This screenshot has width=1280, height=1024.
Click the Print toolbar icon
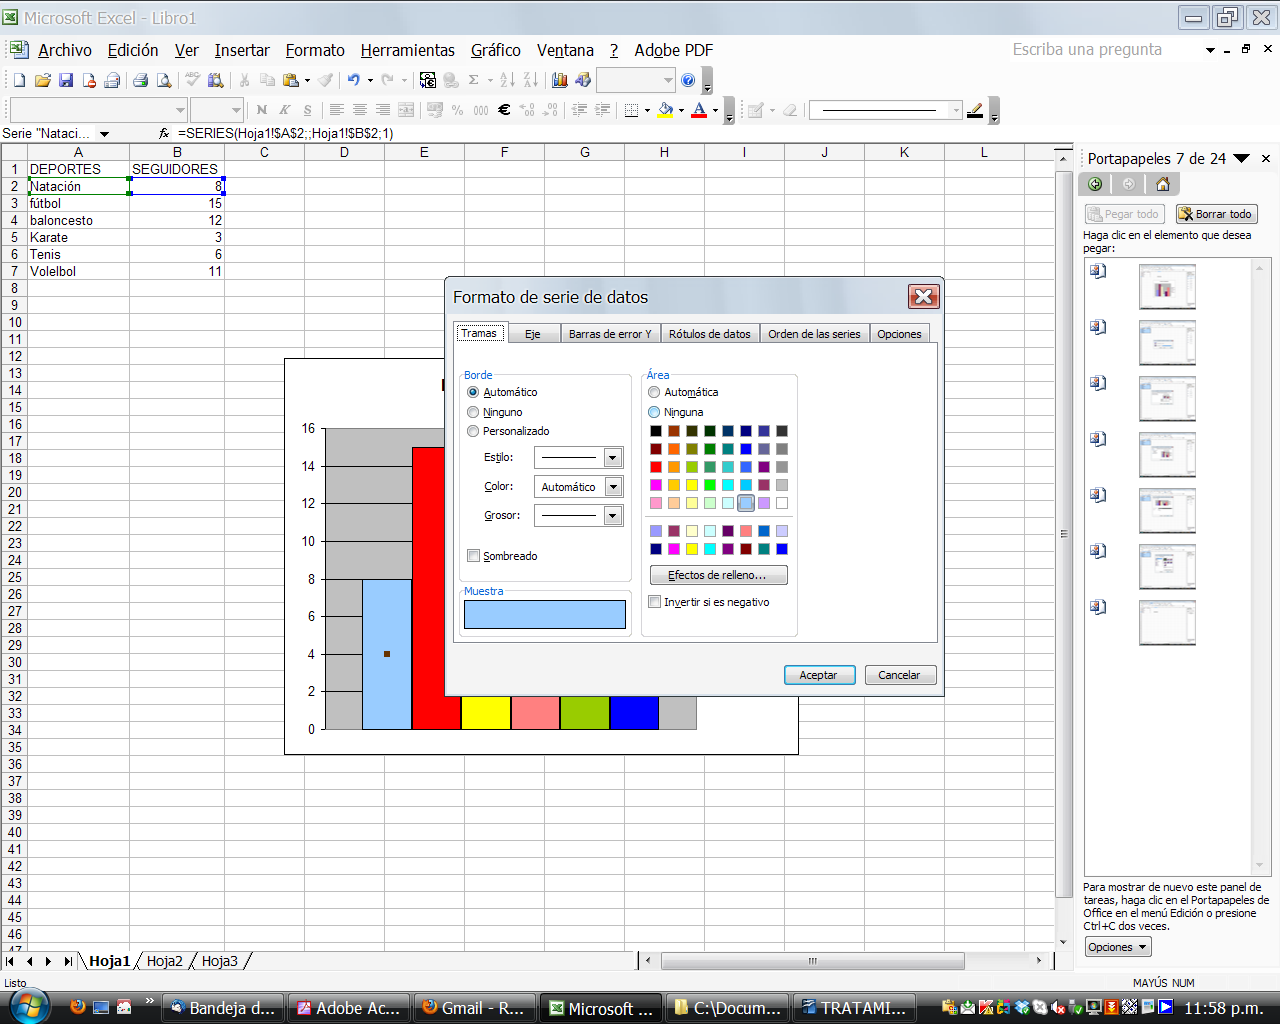click(x=141, y=80)
